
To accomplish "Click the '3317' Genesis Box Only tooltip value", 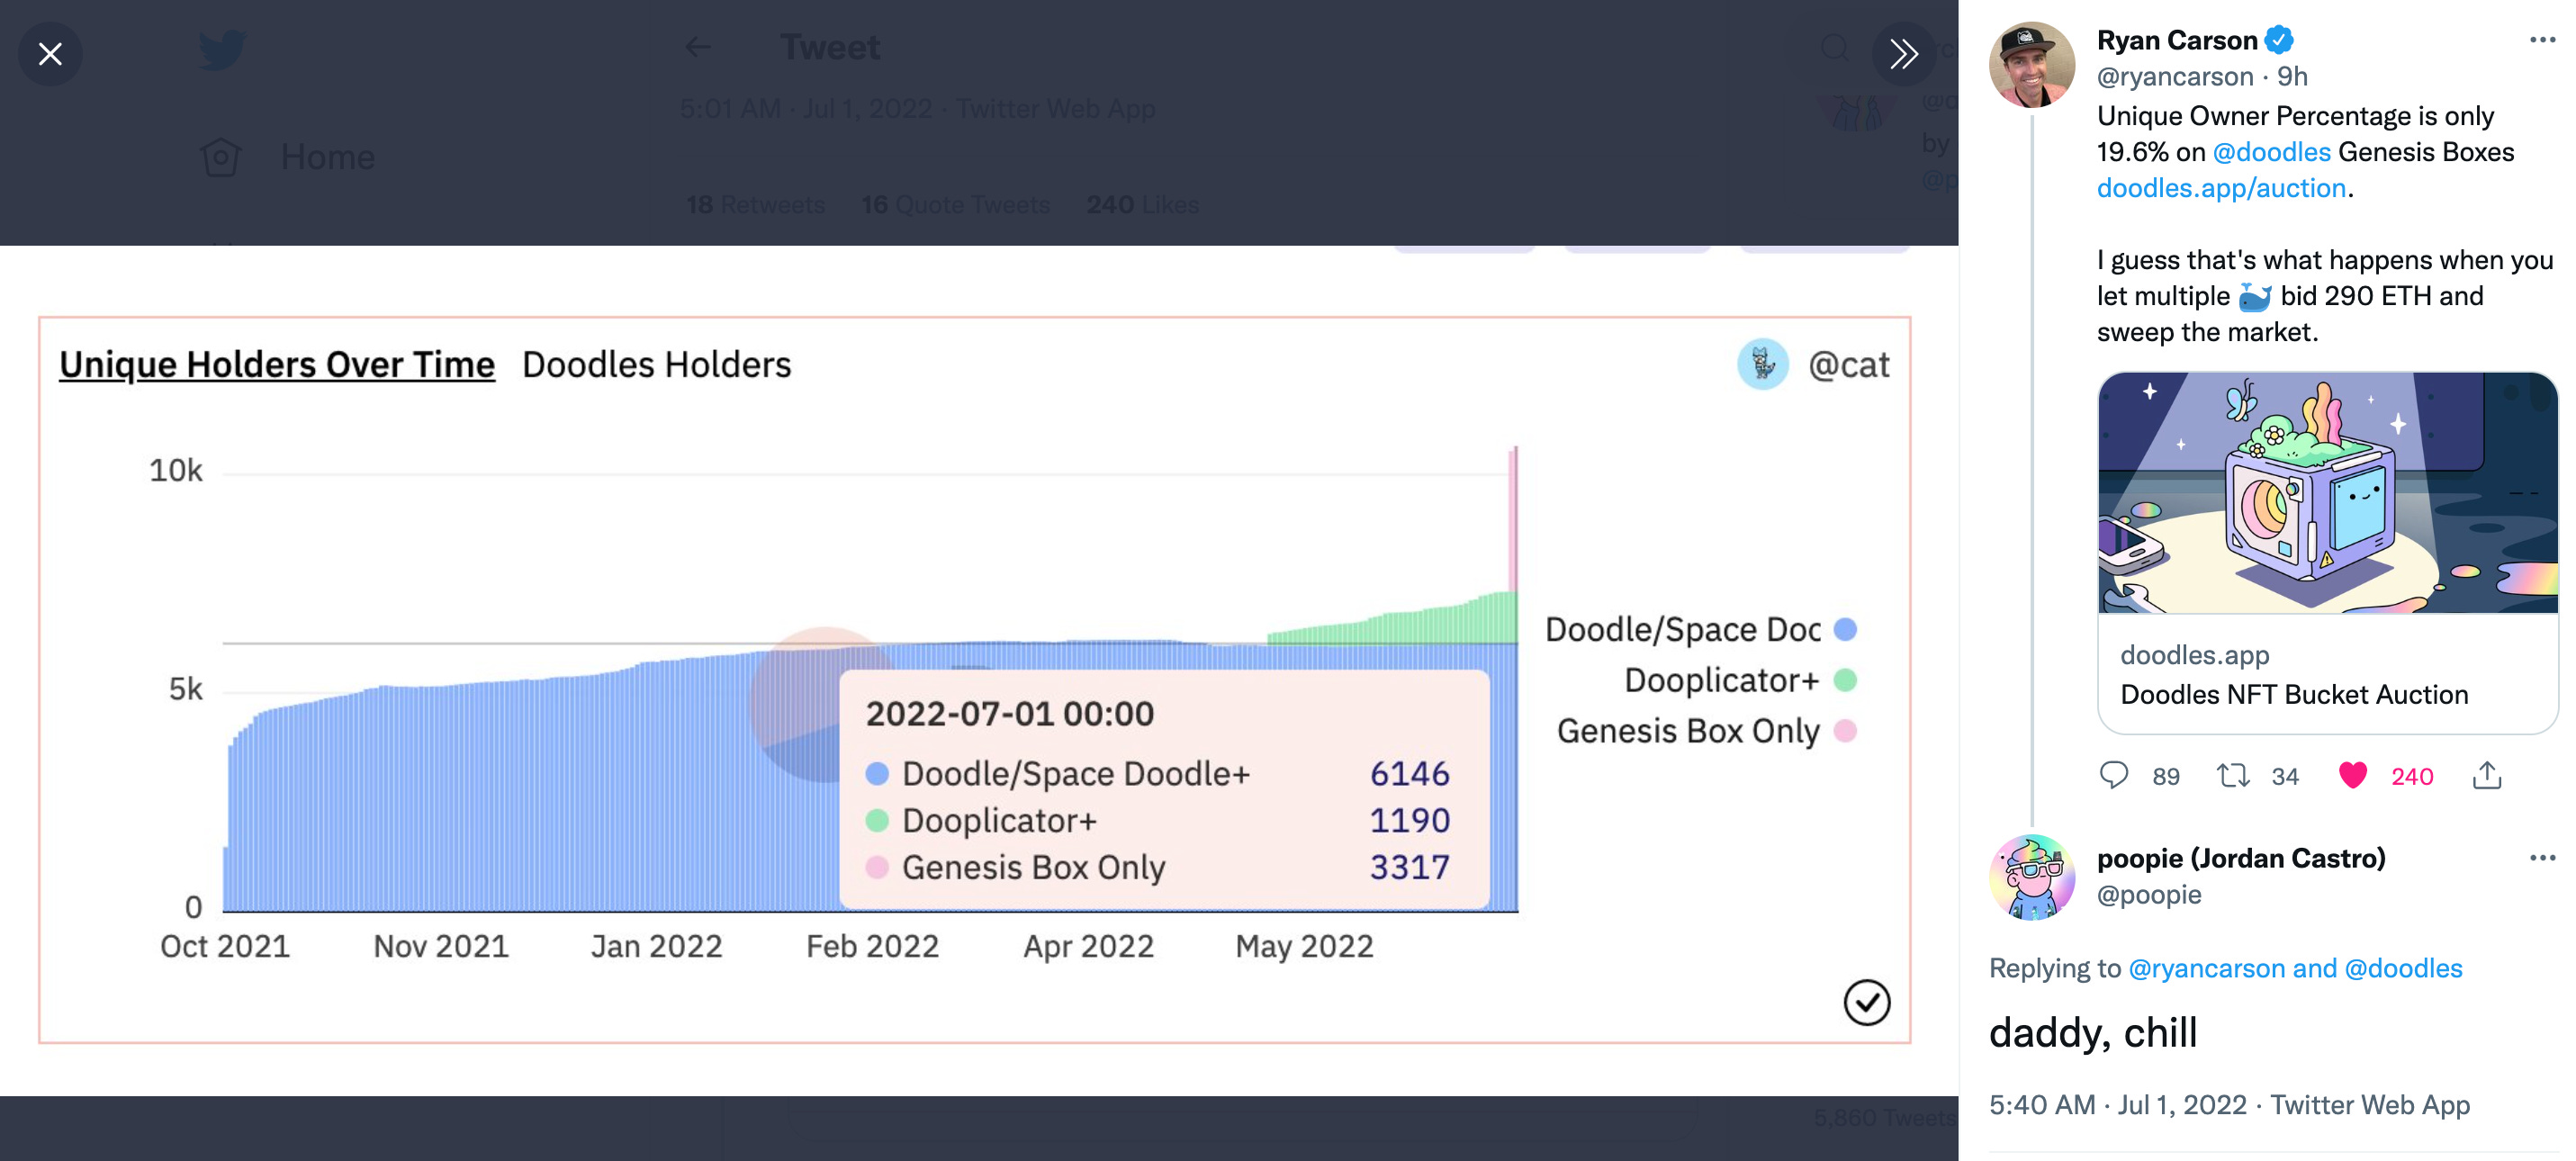I will (1409, 867).
